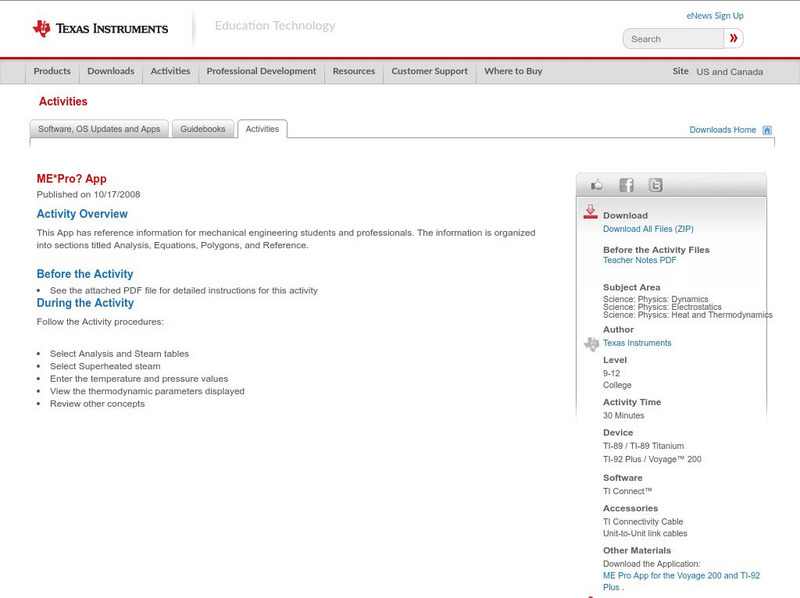Open the Where to Buy menu

click(513, 72)
